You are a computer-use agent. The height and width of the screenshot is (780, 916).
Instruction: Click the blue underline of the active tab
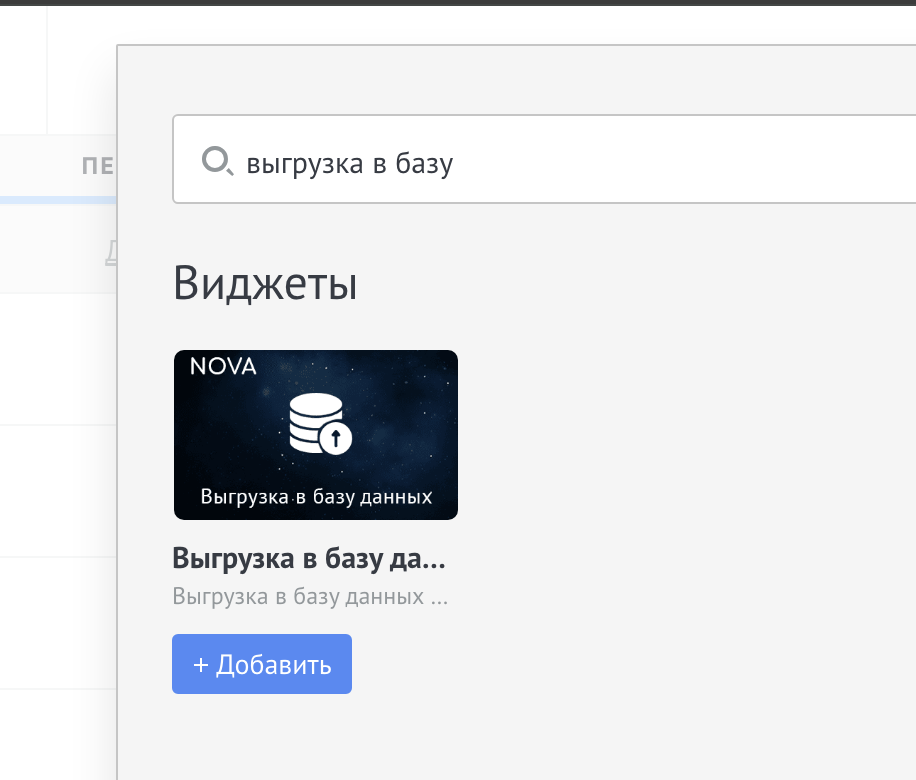click(x=58, y=200)
